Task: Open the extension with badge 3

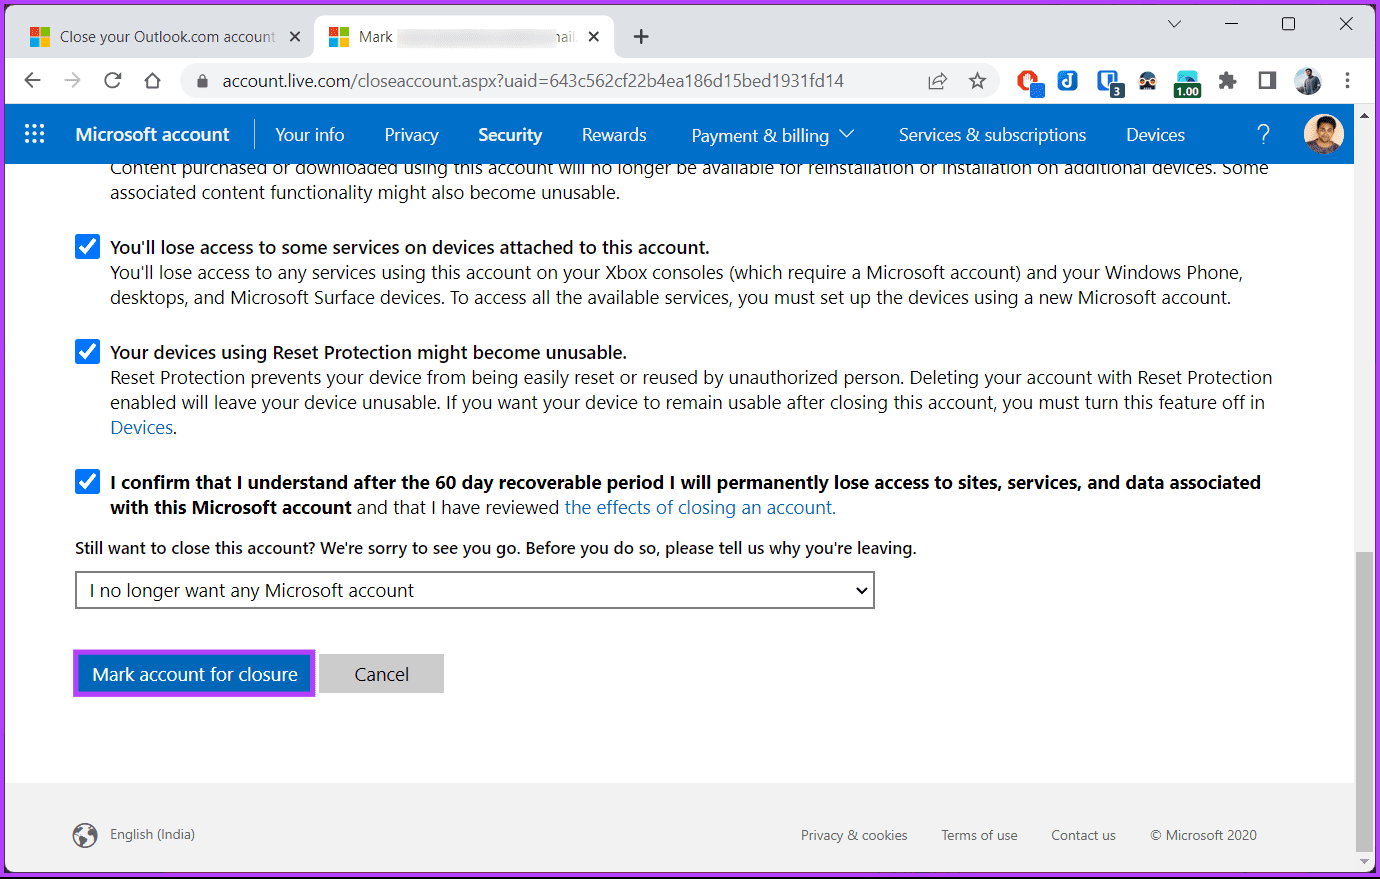Action: [1108, 82]
